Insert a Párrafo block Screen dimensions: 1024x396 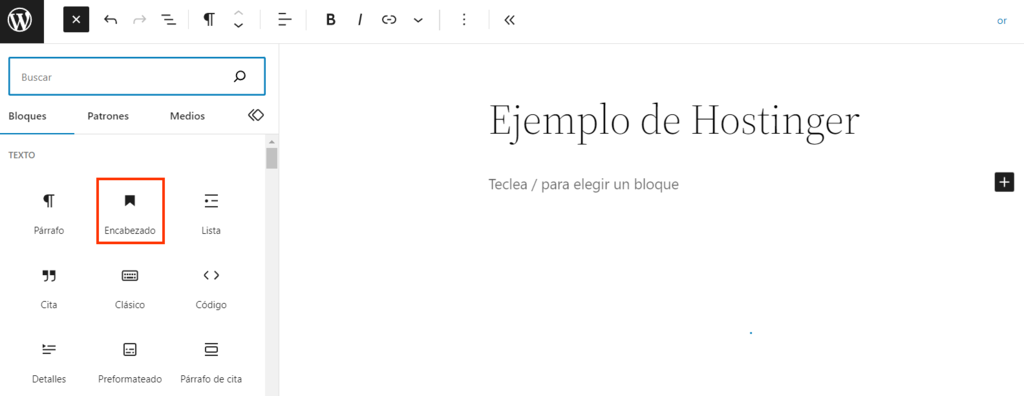[x=49, y=212]
